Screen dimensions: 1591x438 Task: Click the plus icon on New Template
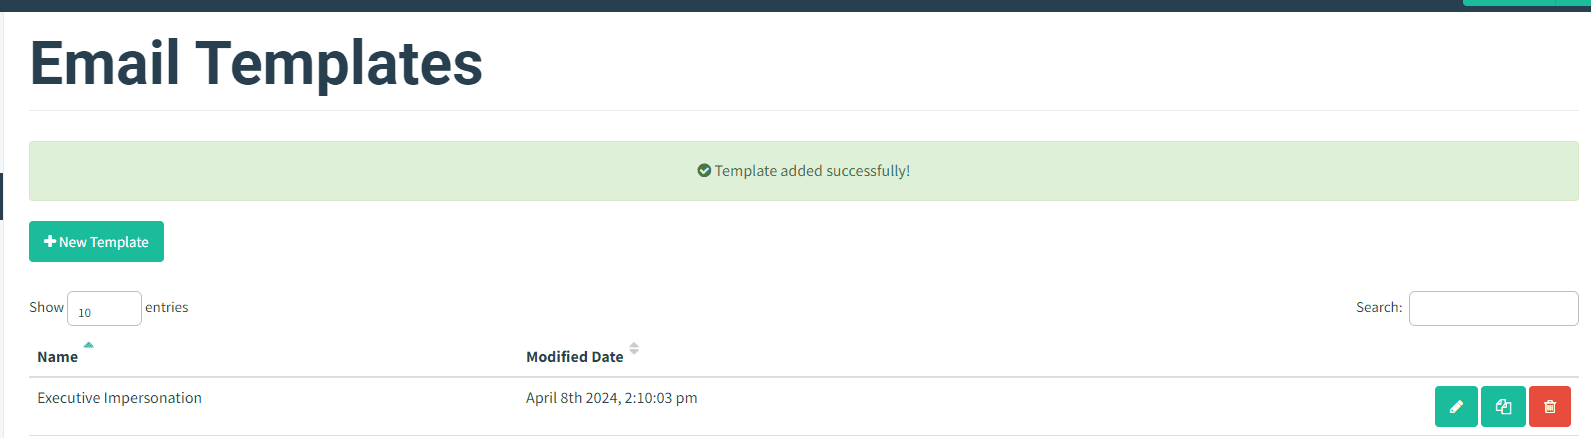[50, 242]
